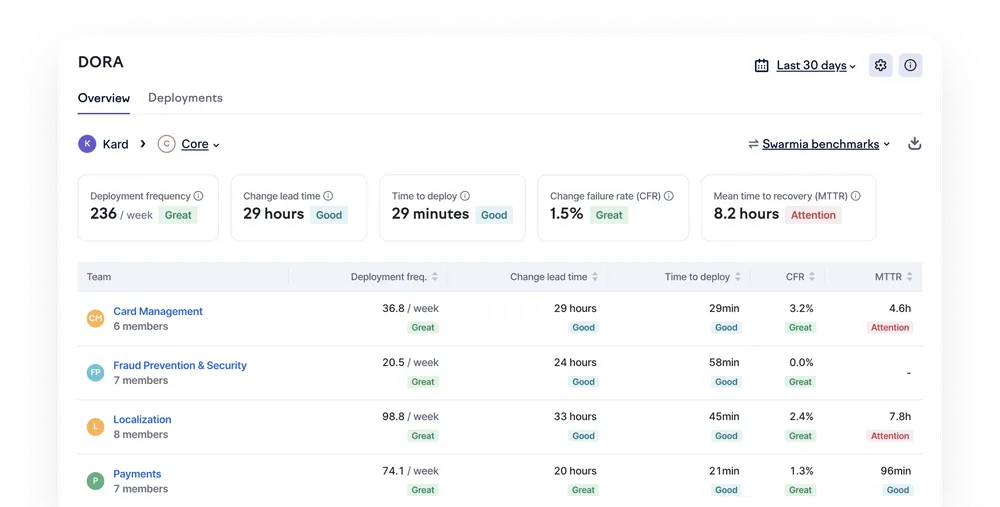Click the calendar icon next to date range

(x=761, y=65)
